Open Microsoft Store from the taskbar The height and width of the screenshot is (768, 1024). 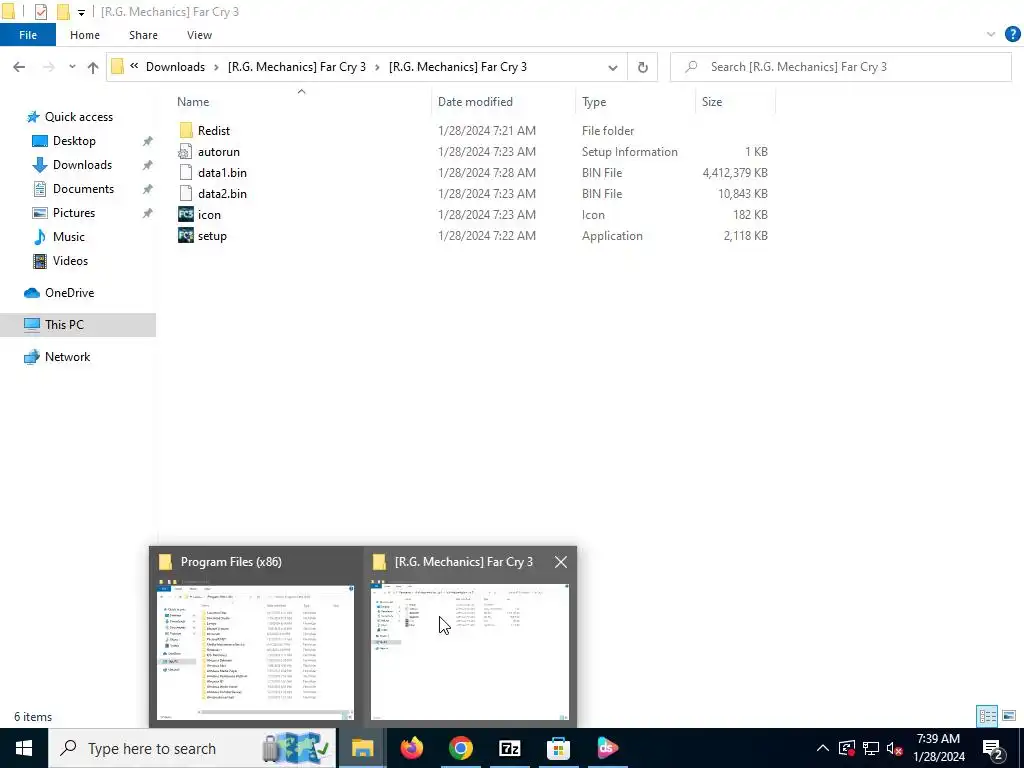pos(558,748)
